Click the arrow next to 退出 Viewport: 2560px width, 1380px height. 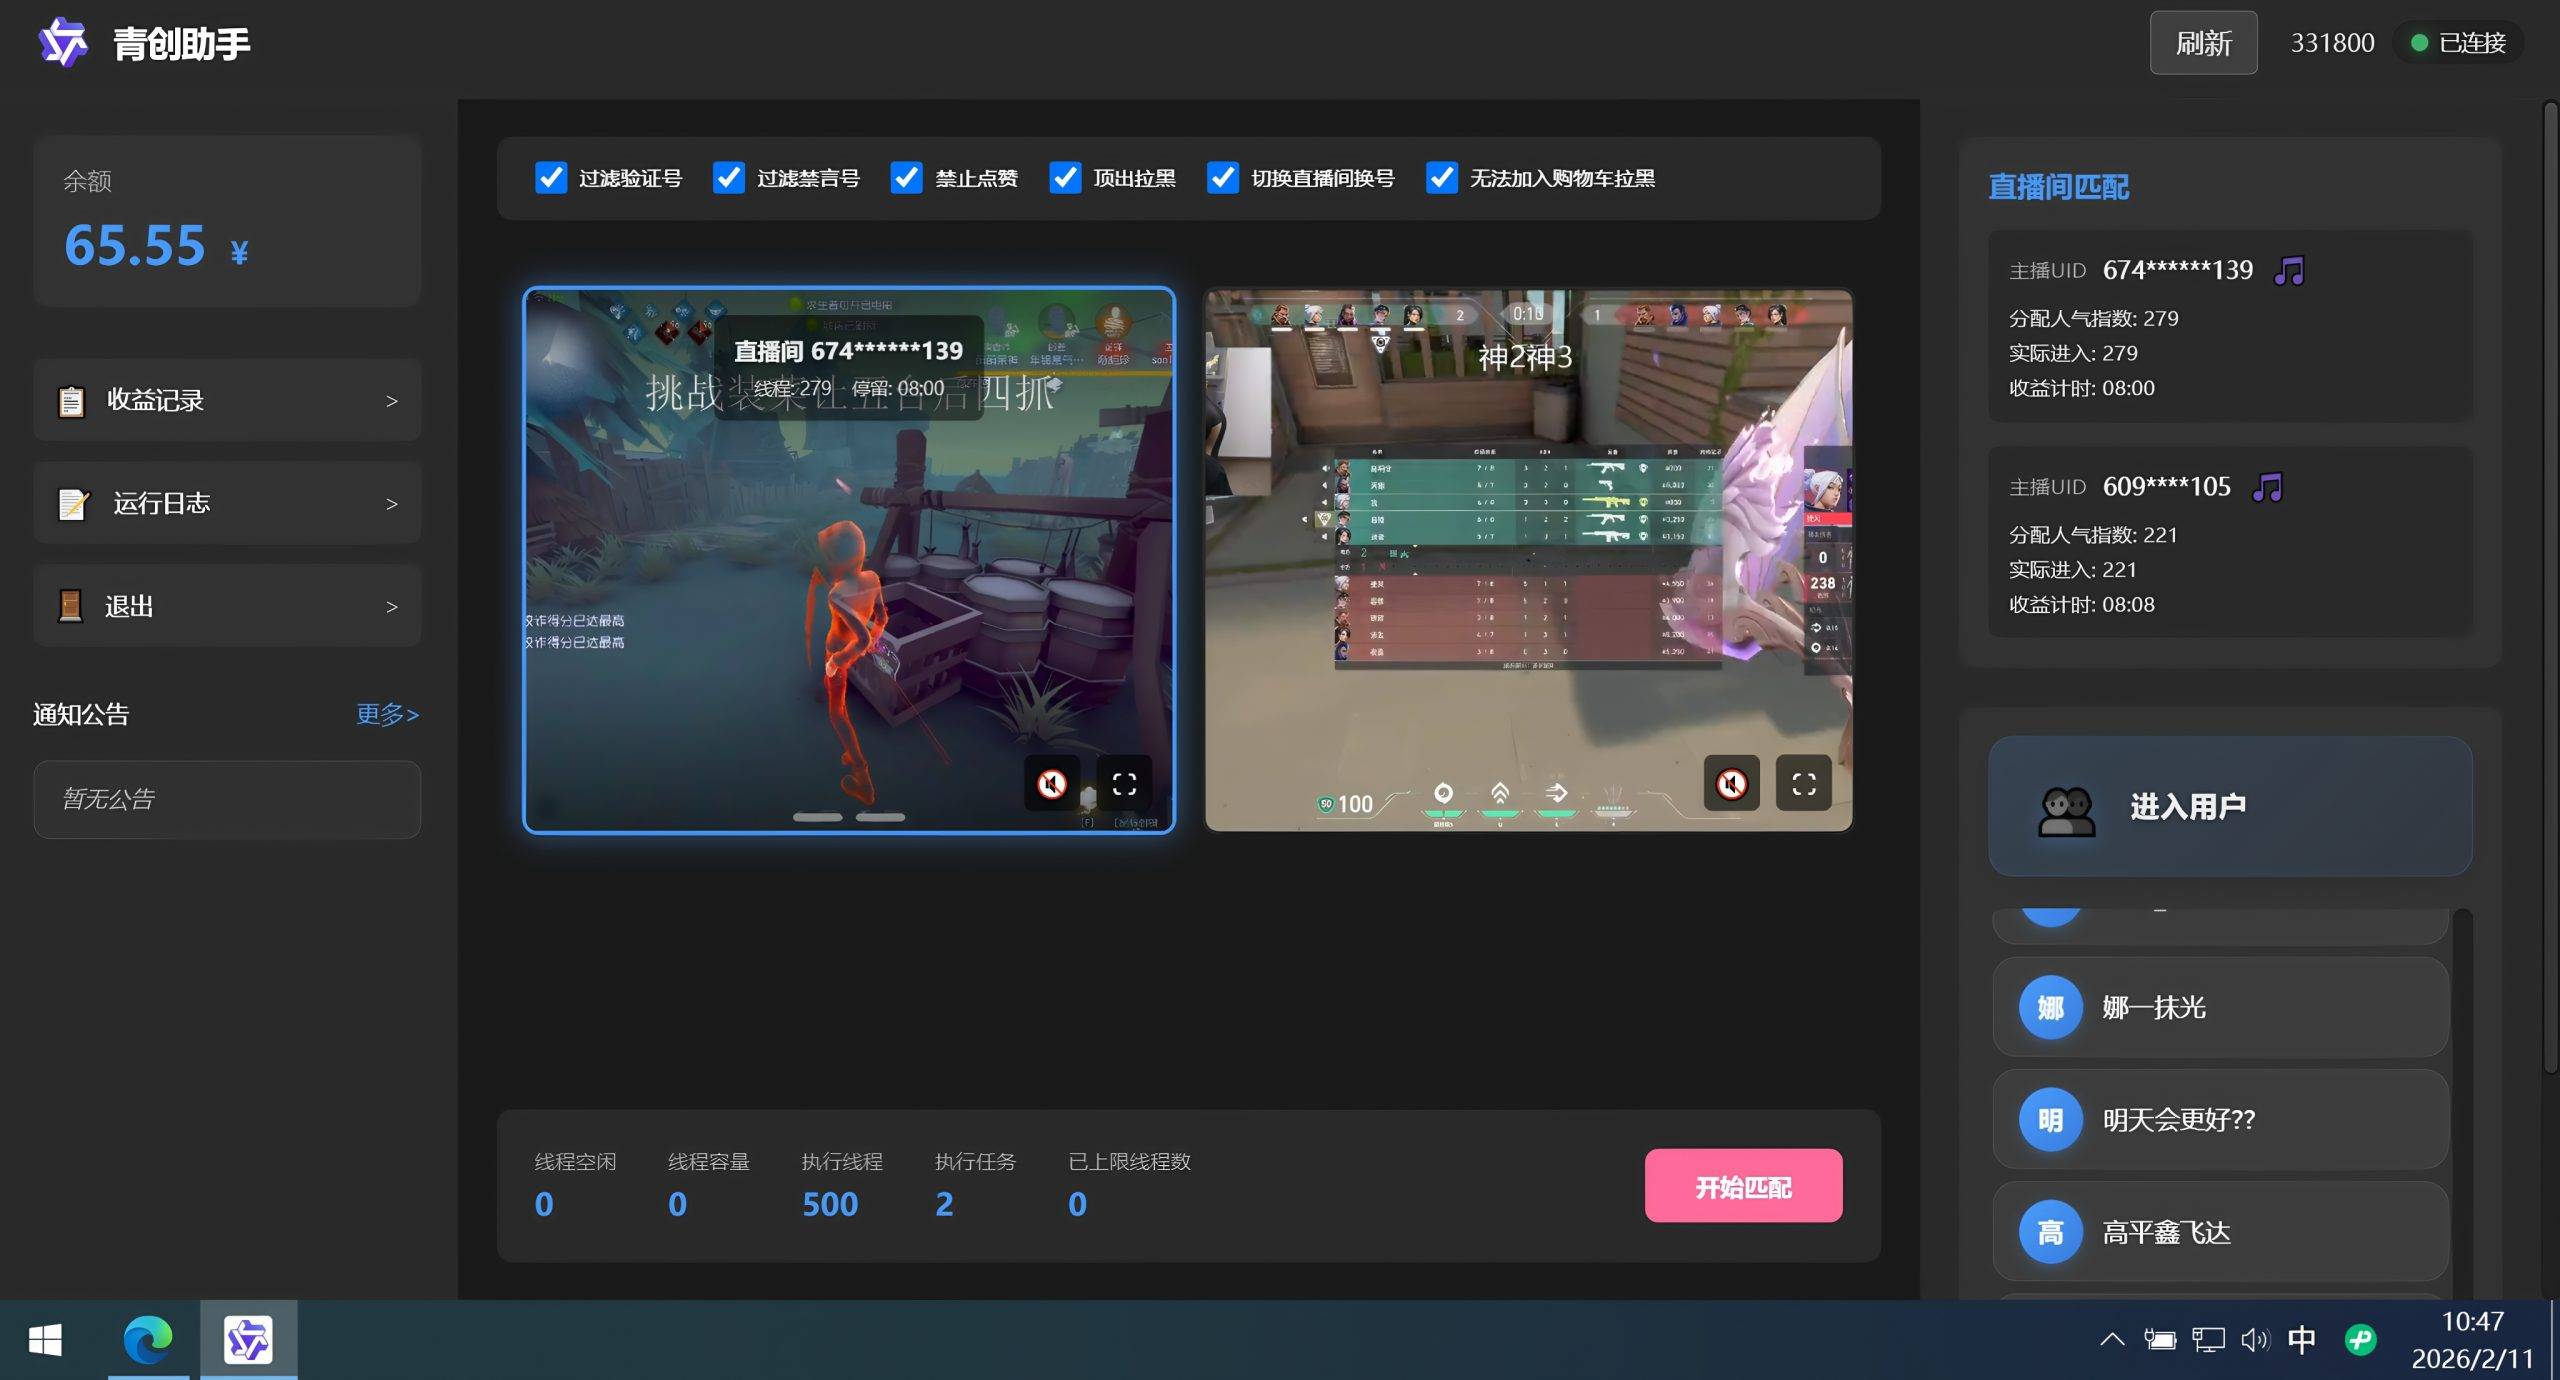pyautogui.click(x=392, y=607)
